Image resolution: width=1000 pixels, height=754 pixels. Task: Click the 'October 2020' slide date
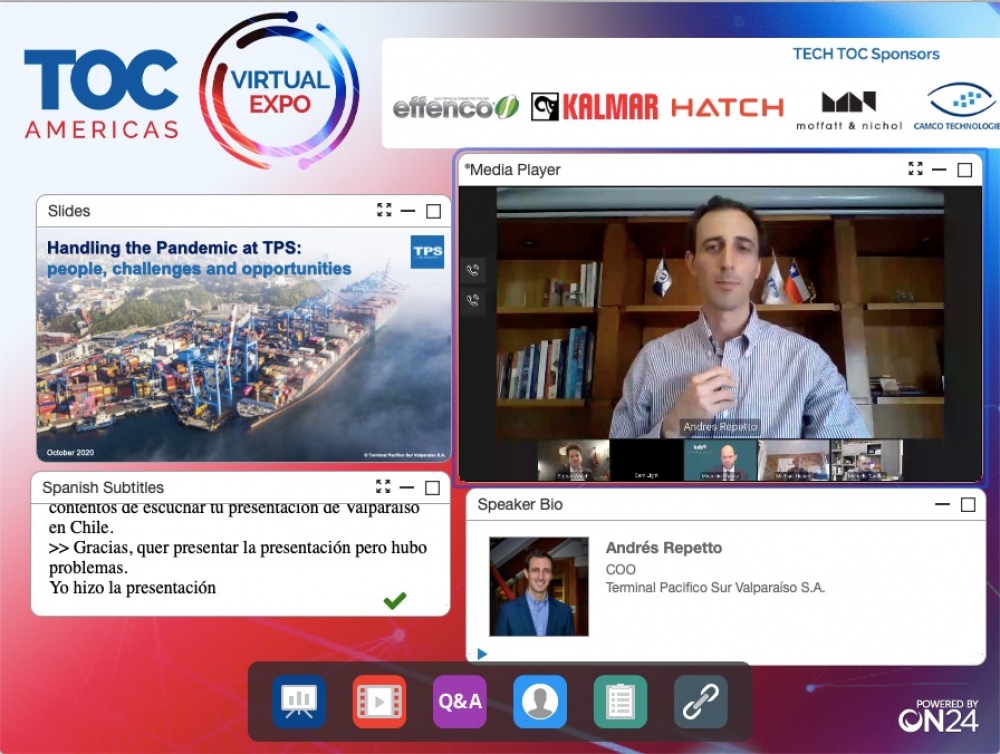[x=70, y=452]
